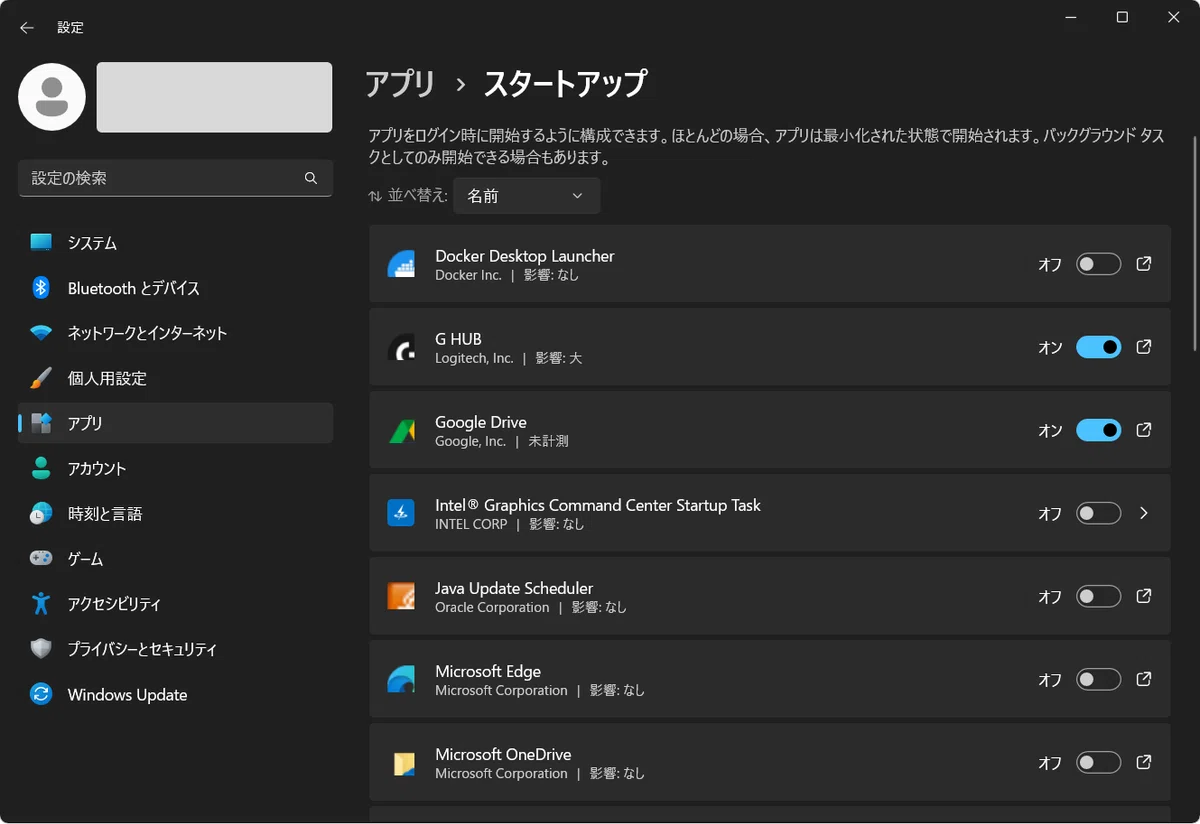Click the back arrow in the title bar
This screenshot has width=1200, height=824.
(27, 28)
